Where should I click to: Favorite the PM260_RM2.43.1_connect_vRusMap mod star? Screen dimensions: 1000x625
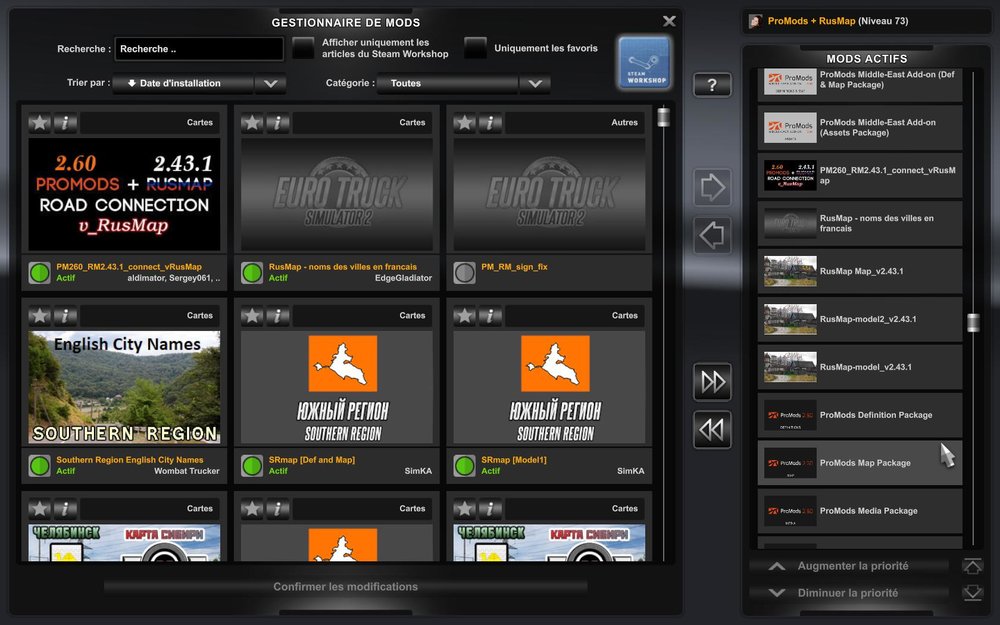[x=40, y=122]
